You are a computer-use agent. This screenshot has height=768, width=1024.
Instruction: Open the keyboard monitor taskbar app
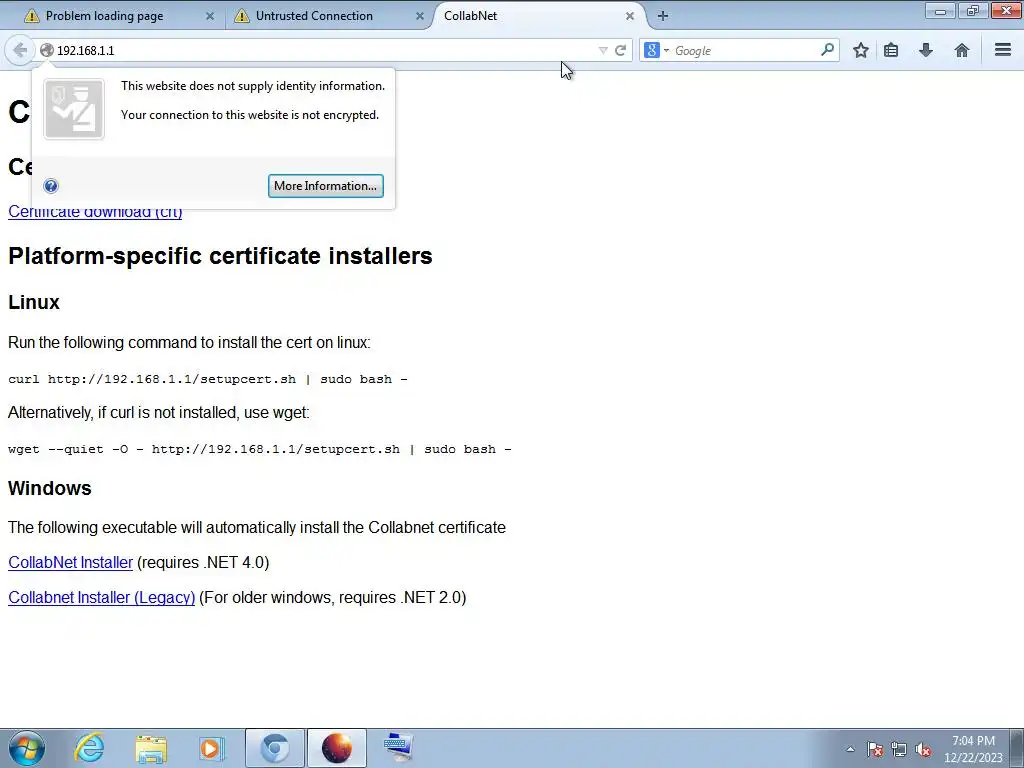pyautogui.click(x=398, y=748)
